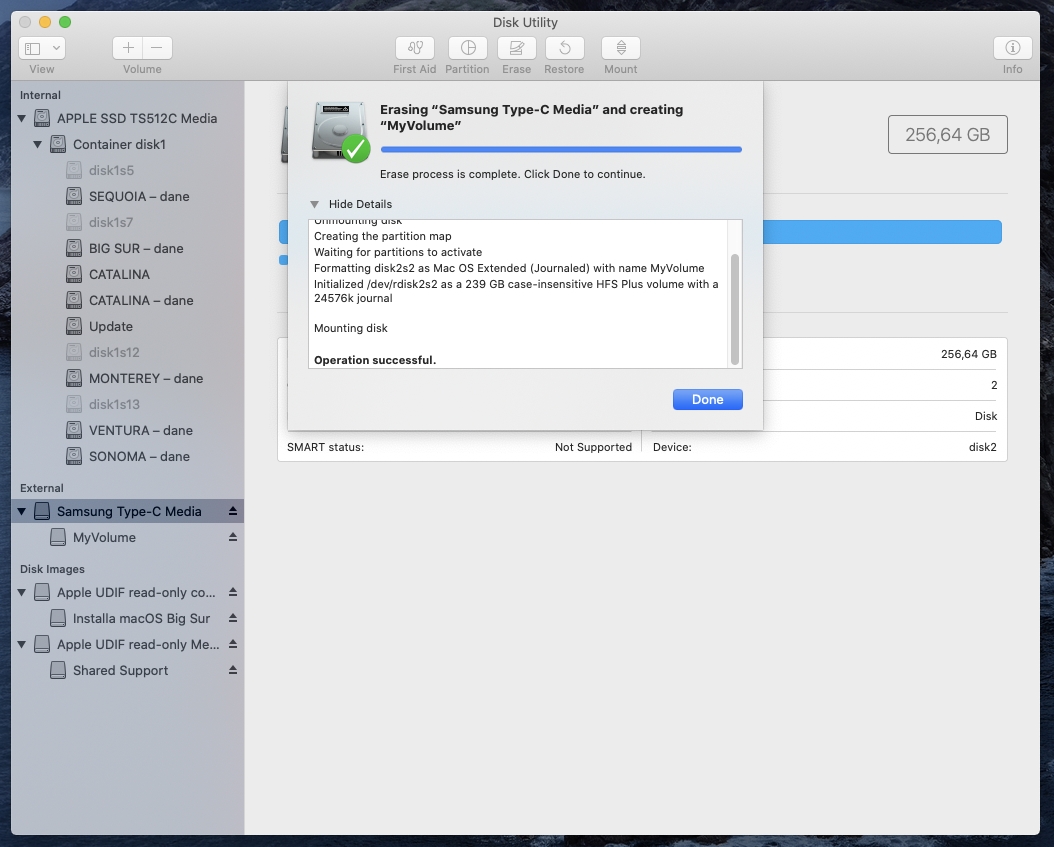Click the erased disk icon with checkmark
The image size is (1054, 847).
click(341, 131)
